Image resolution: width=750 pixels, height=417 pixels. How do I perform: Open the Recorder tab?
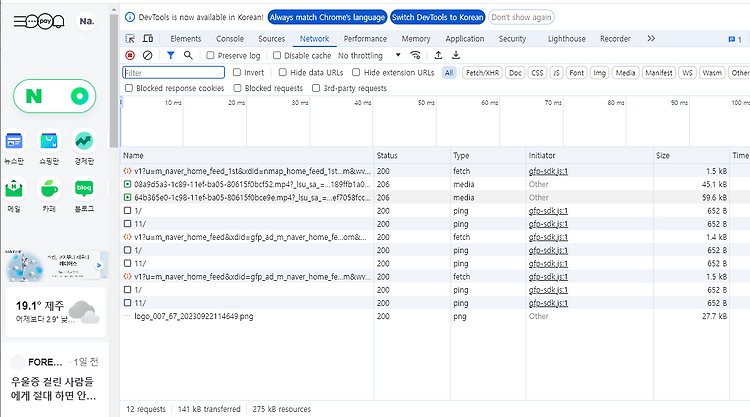click(615, 39)
